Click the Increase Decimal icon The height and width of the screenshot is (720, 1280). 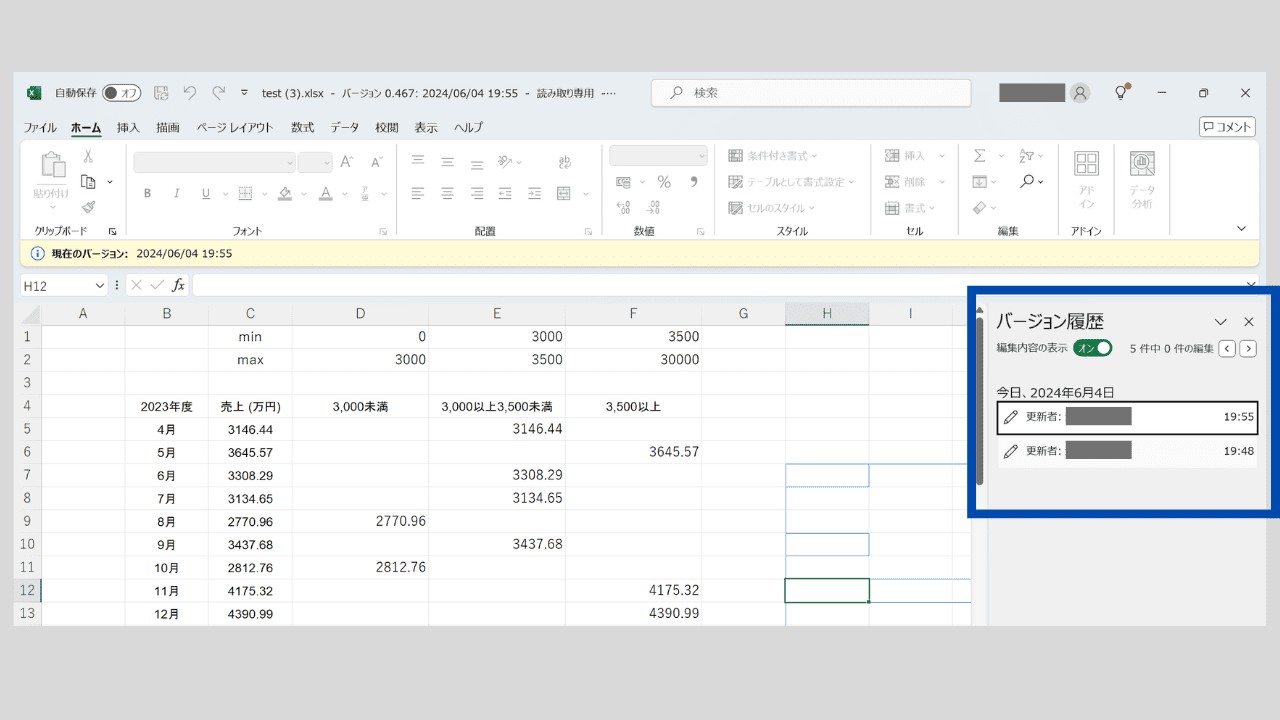point(623,208)
